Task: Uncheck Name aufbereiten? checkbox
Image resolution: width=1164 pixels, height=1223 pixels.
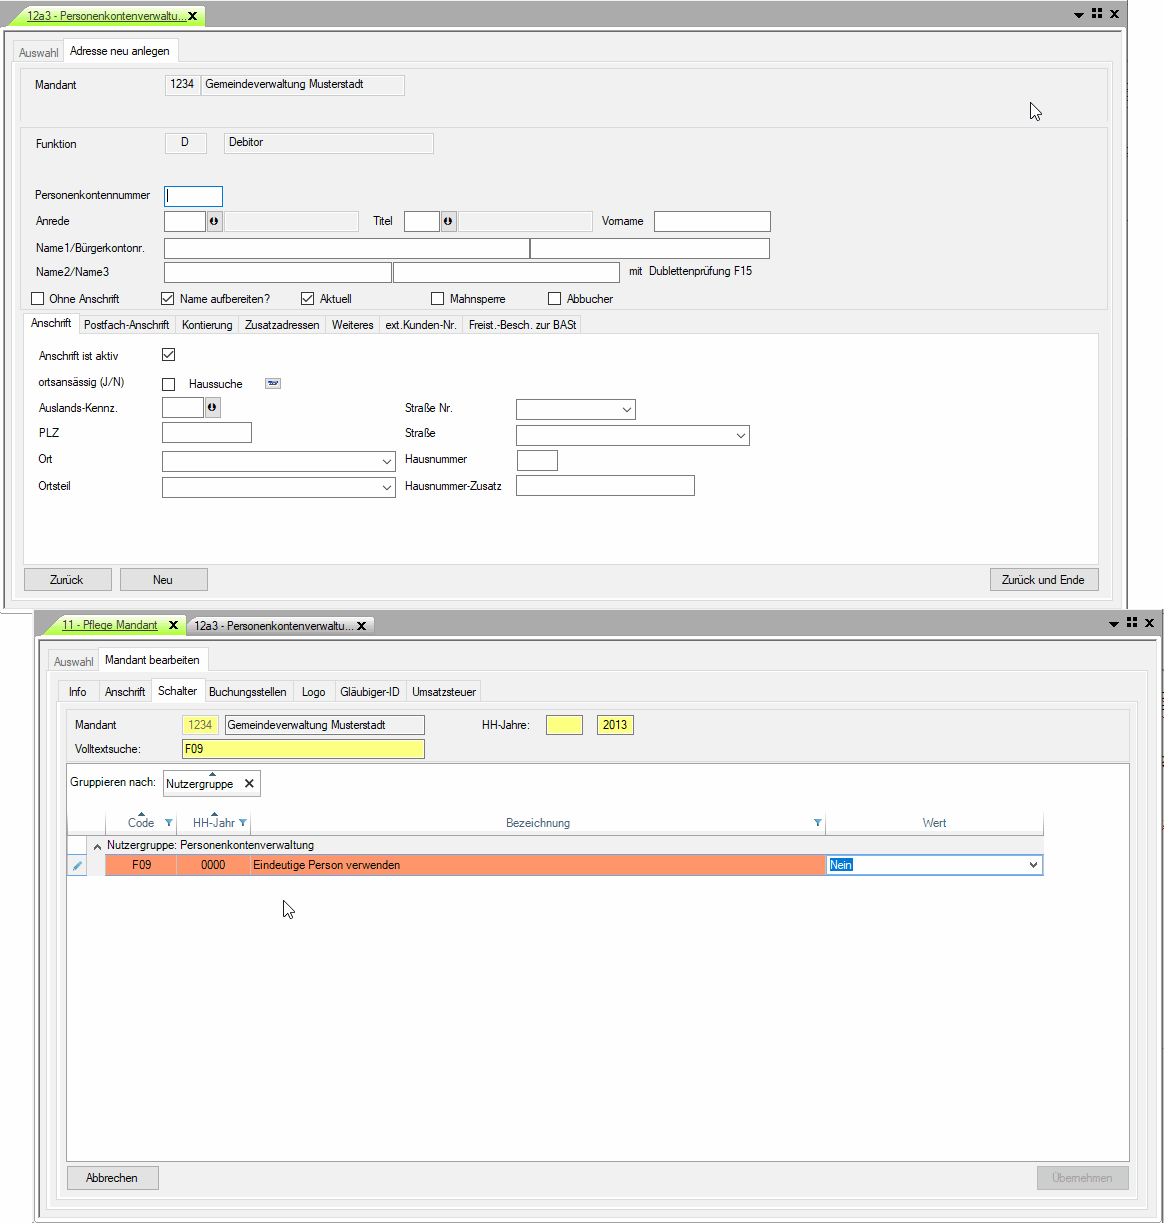Action: (168, 299)
